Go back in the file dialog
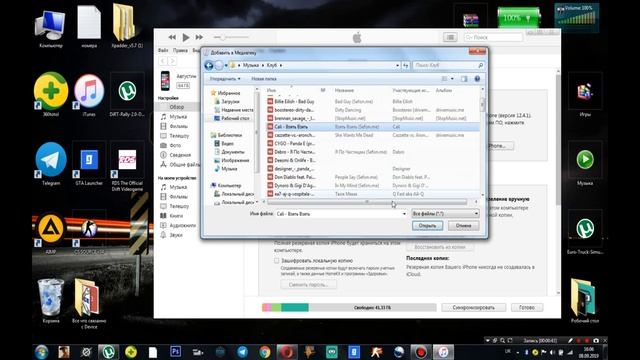The height and width of the screenshot is (360, 640). [209, 65]
